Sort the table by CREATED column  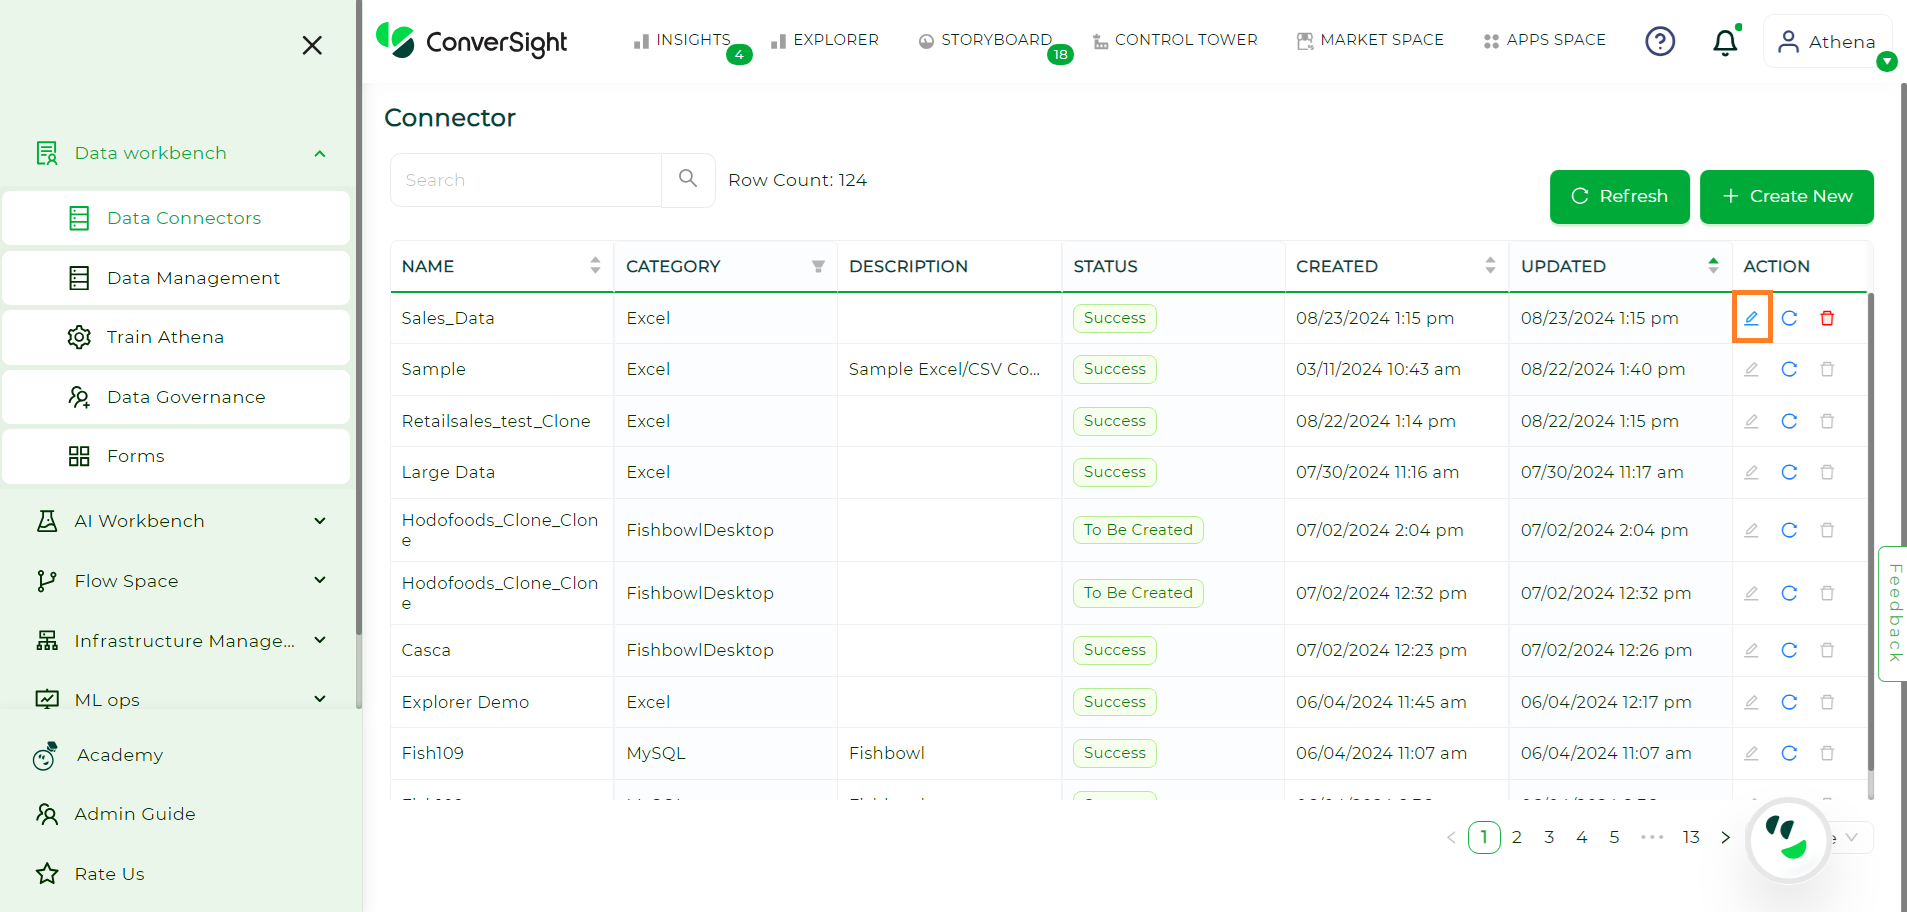click(x=1490, y=265)
